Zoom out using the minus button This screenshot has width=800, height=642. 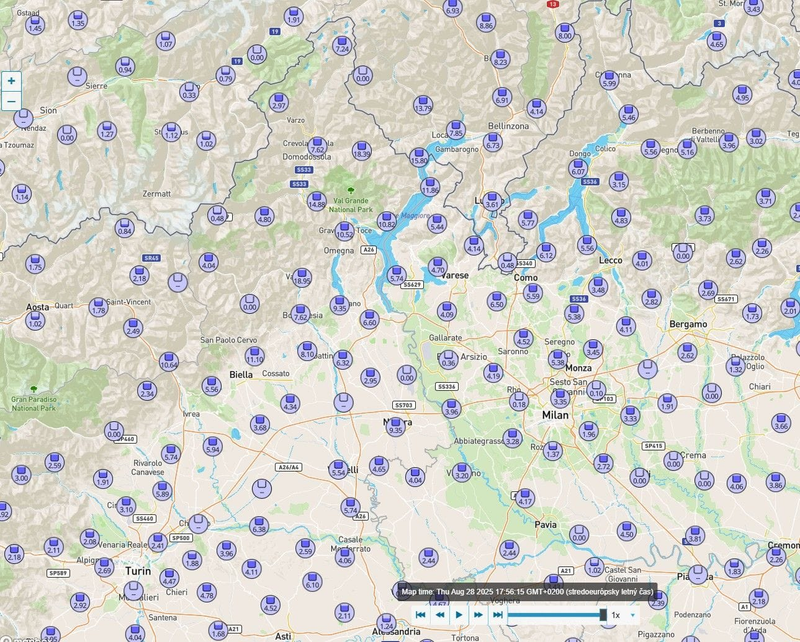10,101
